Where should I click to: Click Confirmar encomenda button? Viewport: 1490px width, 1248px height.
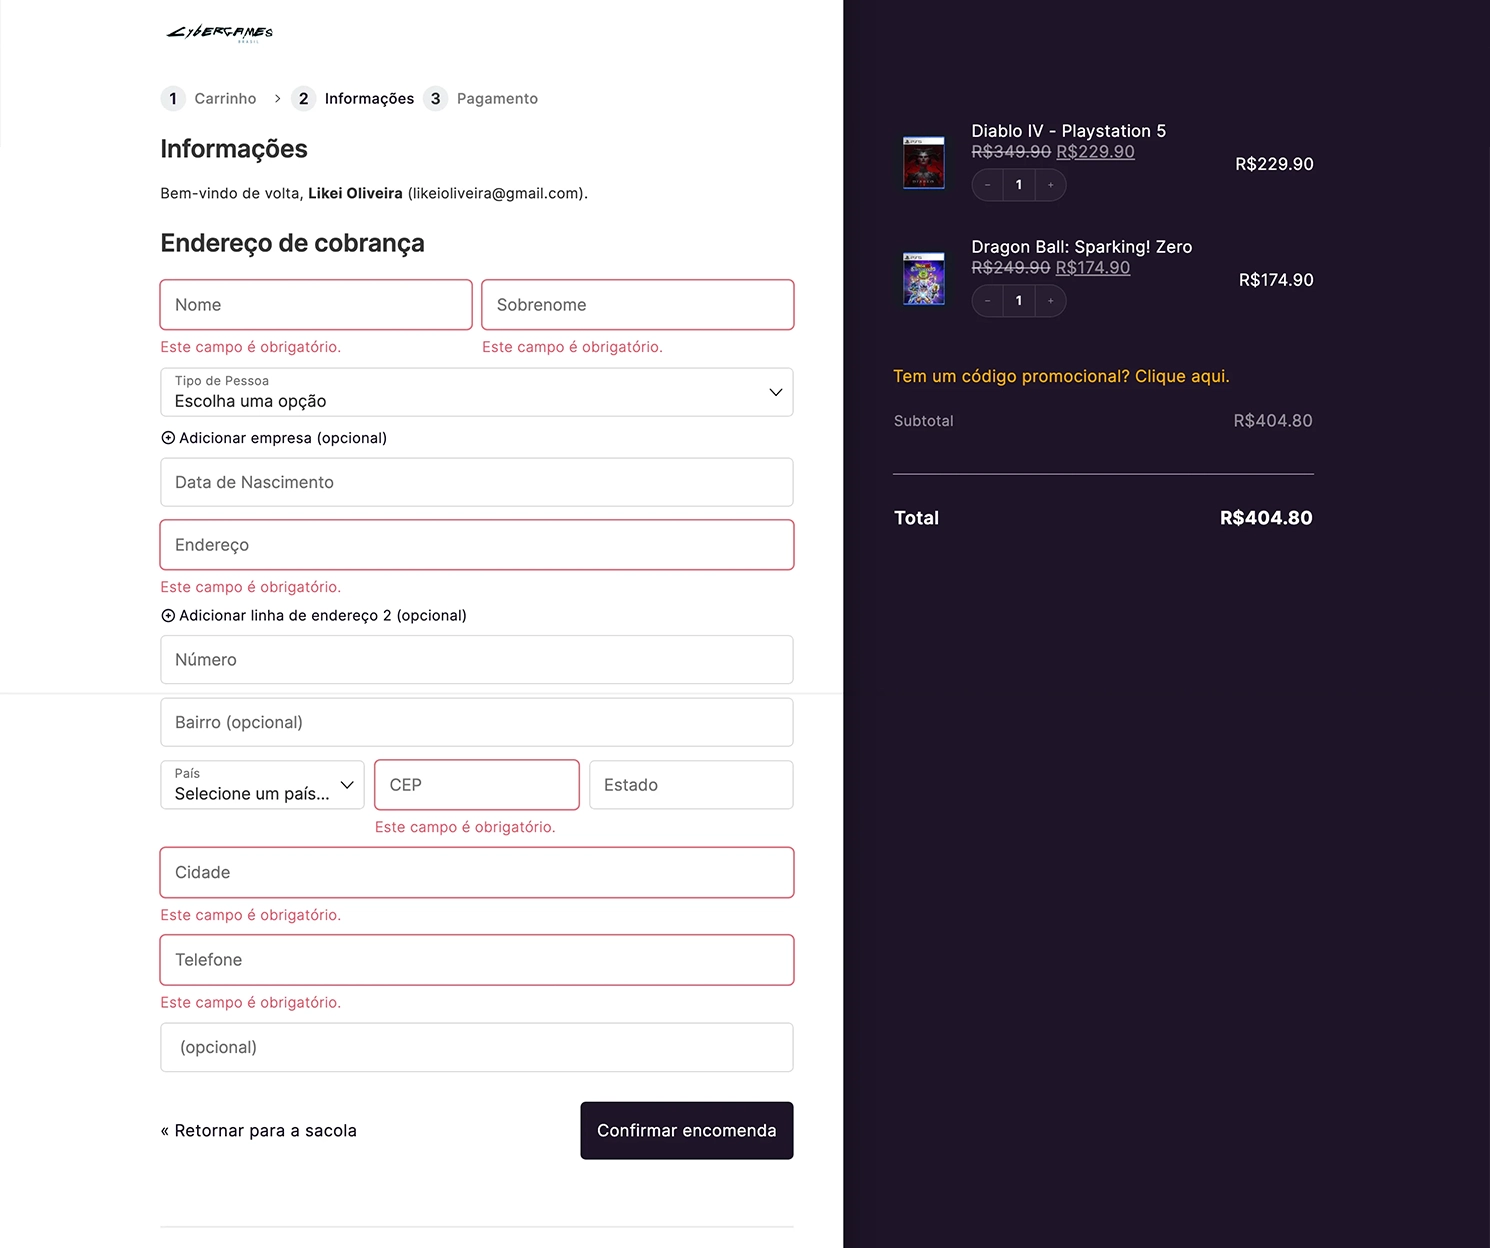coord(687,1131)
